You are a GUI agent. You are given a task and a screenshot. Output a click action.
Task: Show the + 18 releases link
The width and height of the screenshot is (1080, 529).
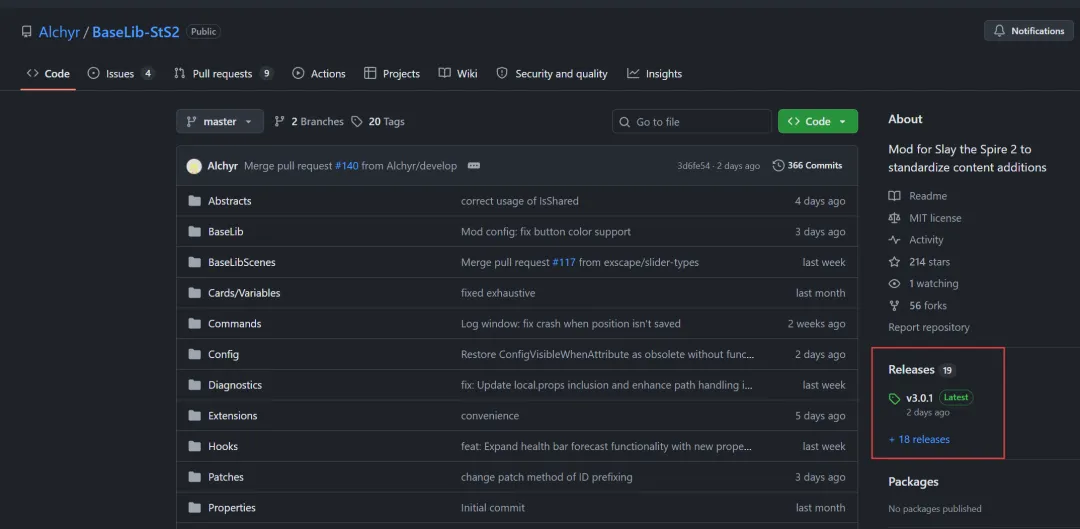[920, 439]
